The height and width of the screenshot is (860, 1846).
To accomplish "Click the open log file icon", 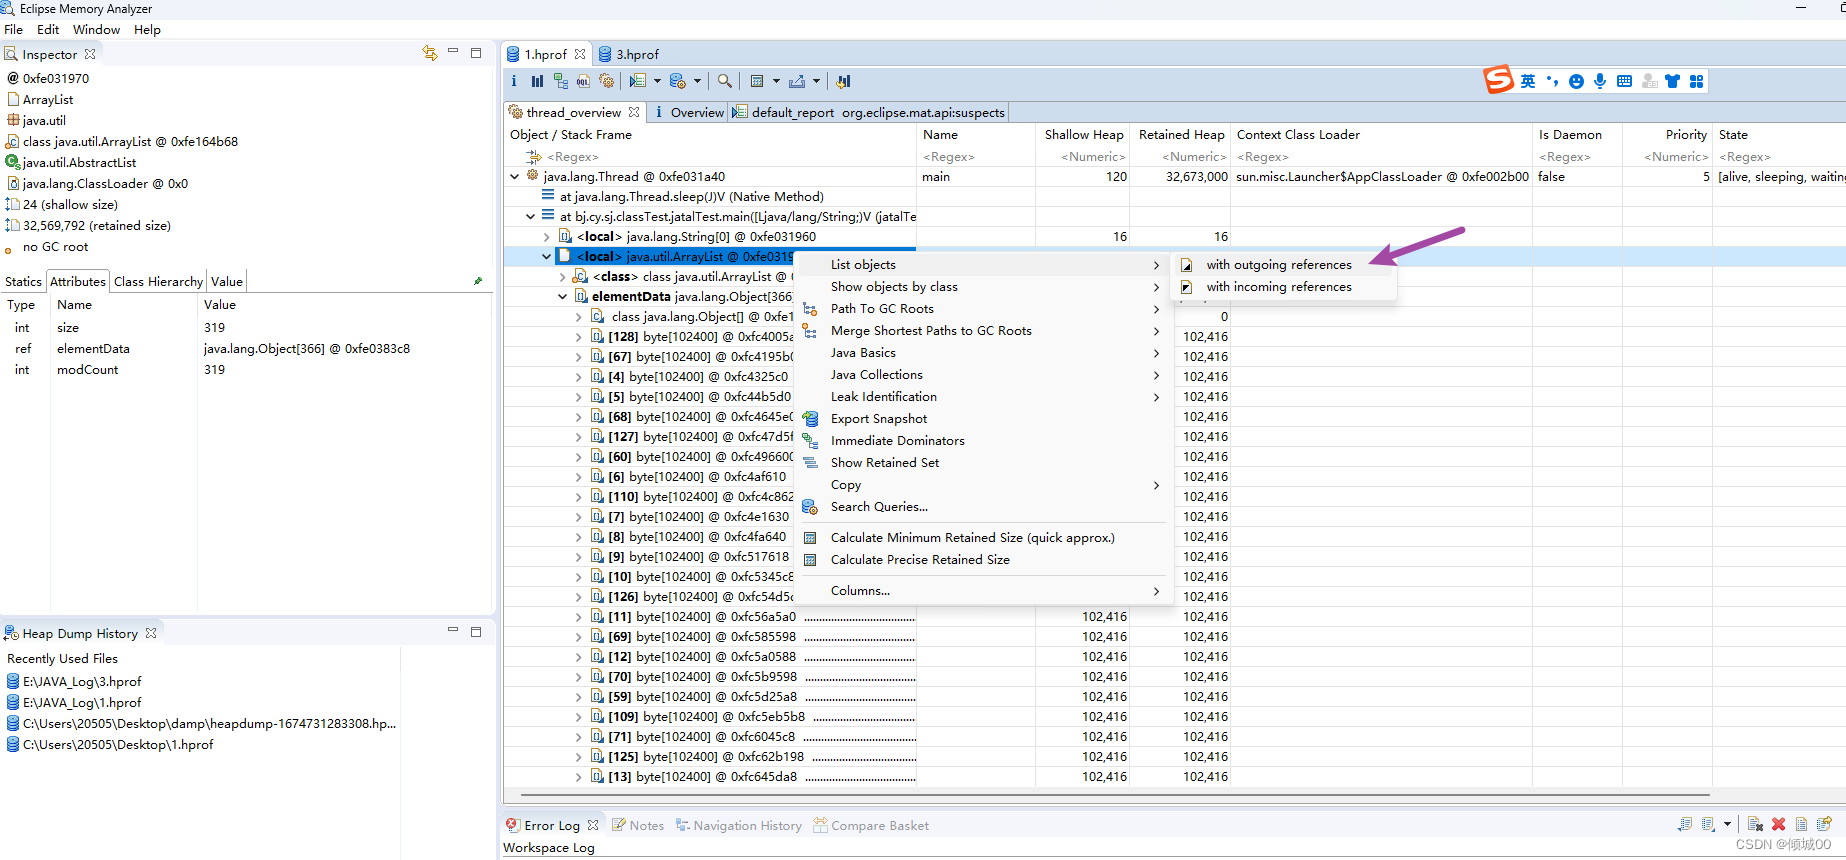I will pyautogui.click(x=1801, y=824).
